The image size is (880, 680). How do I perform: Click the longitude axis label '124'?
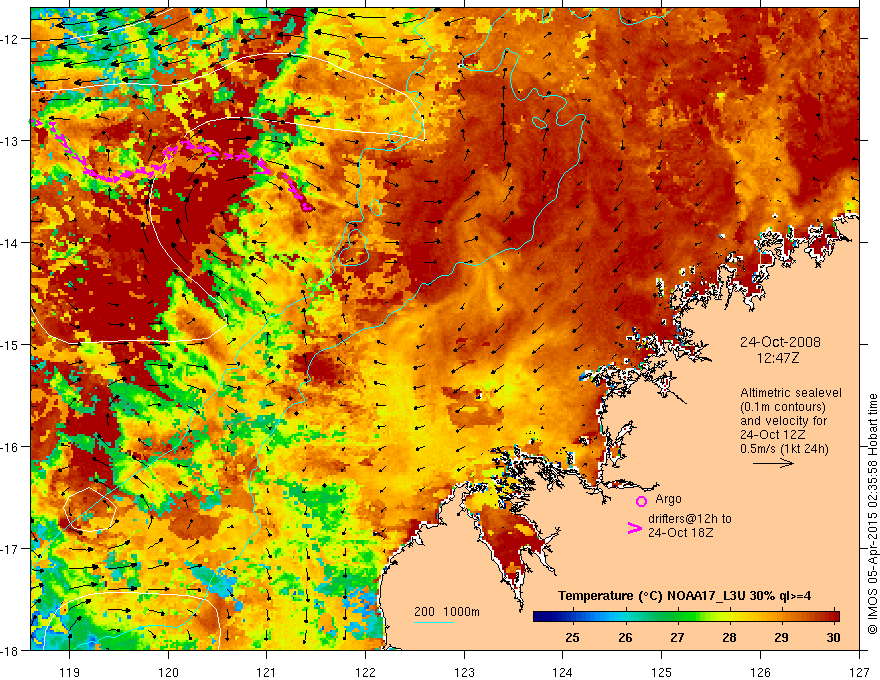(563, 672)
